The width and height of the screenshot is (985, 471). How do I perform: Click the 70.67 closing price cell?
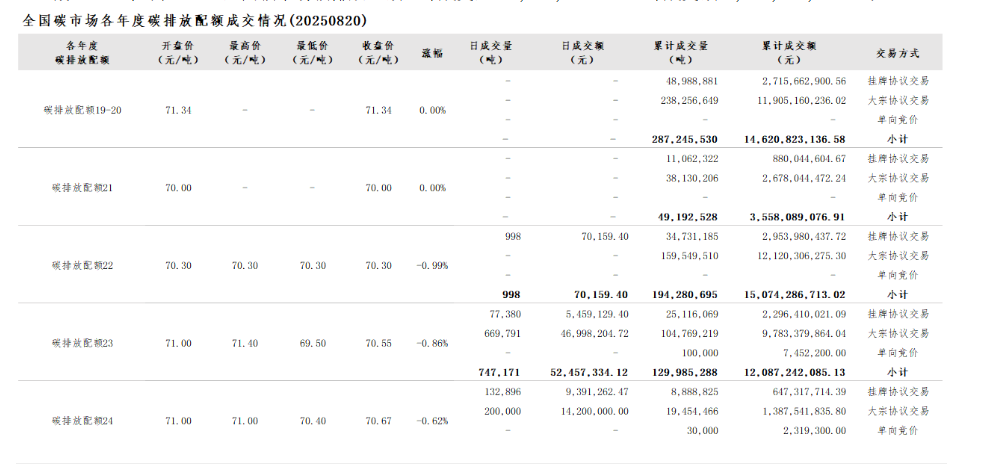pyautogui.click(x=378, y=421)
